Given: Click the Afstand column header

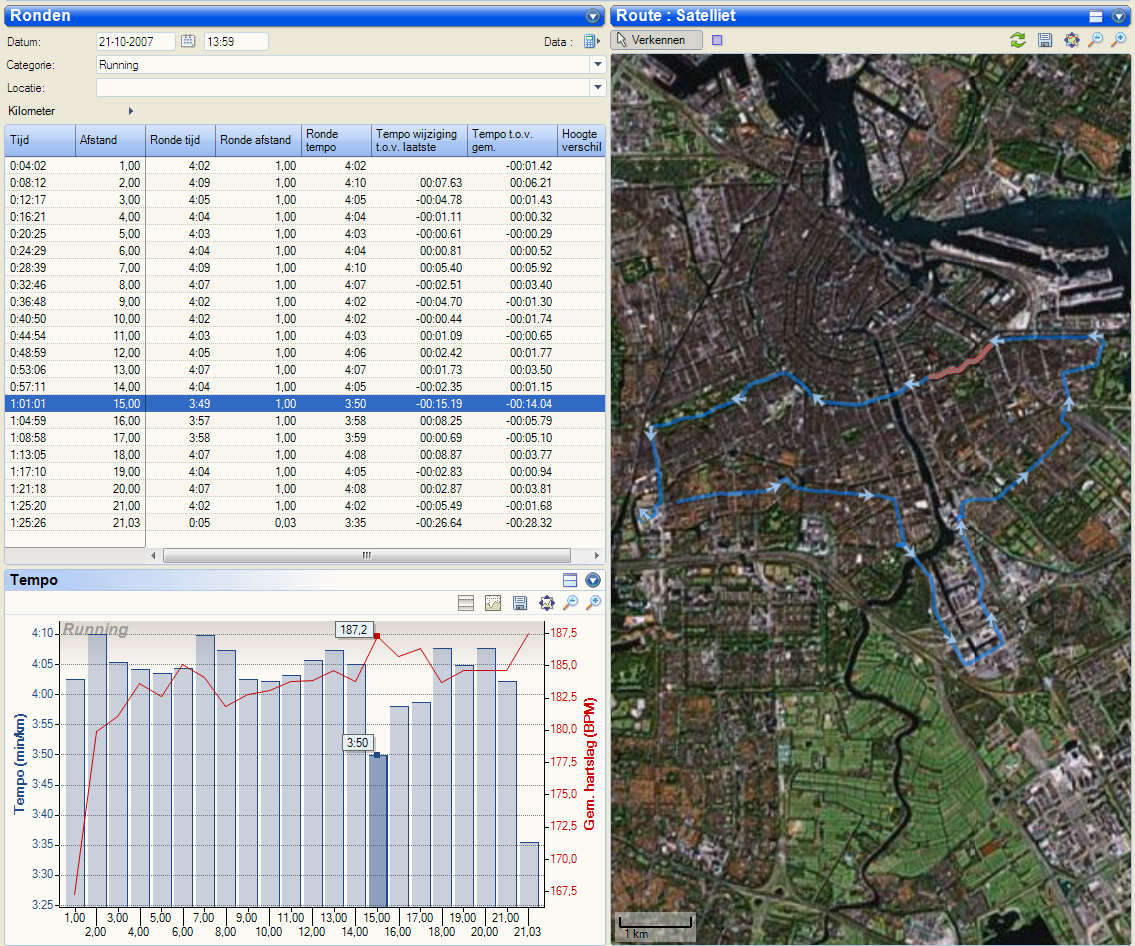Looking at the screenshot, I should [x=110, y=140].
